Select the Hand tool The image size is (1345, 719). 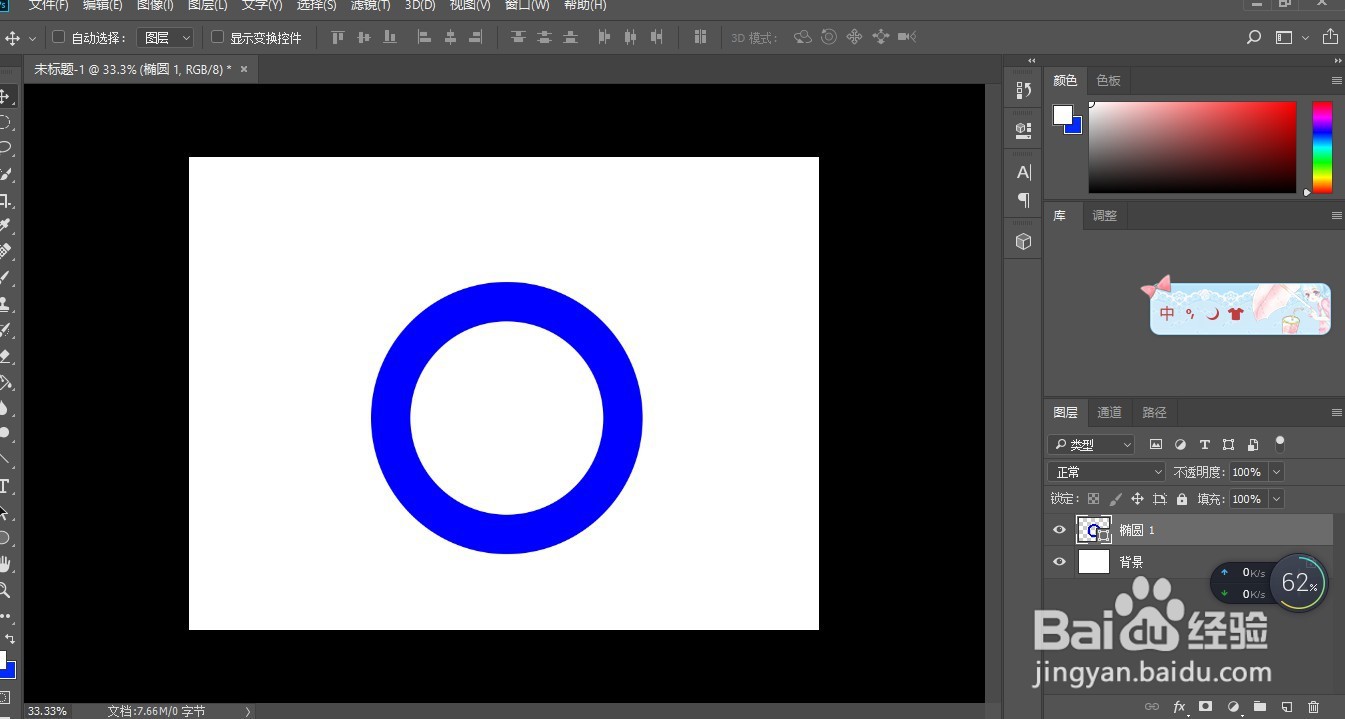(5, 564)
